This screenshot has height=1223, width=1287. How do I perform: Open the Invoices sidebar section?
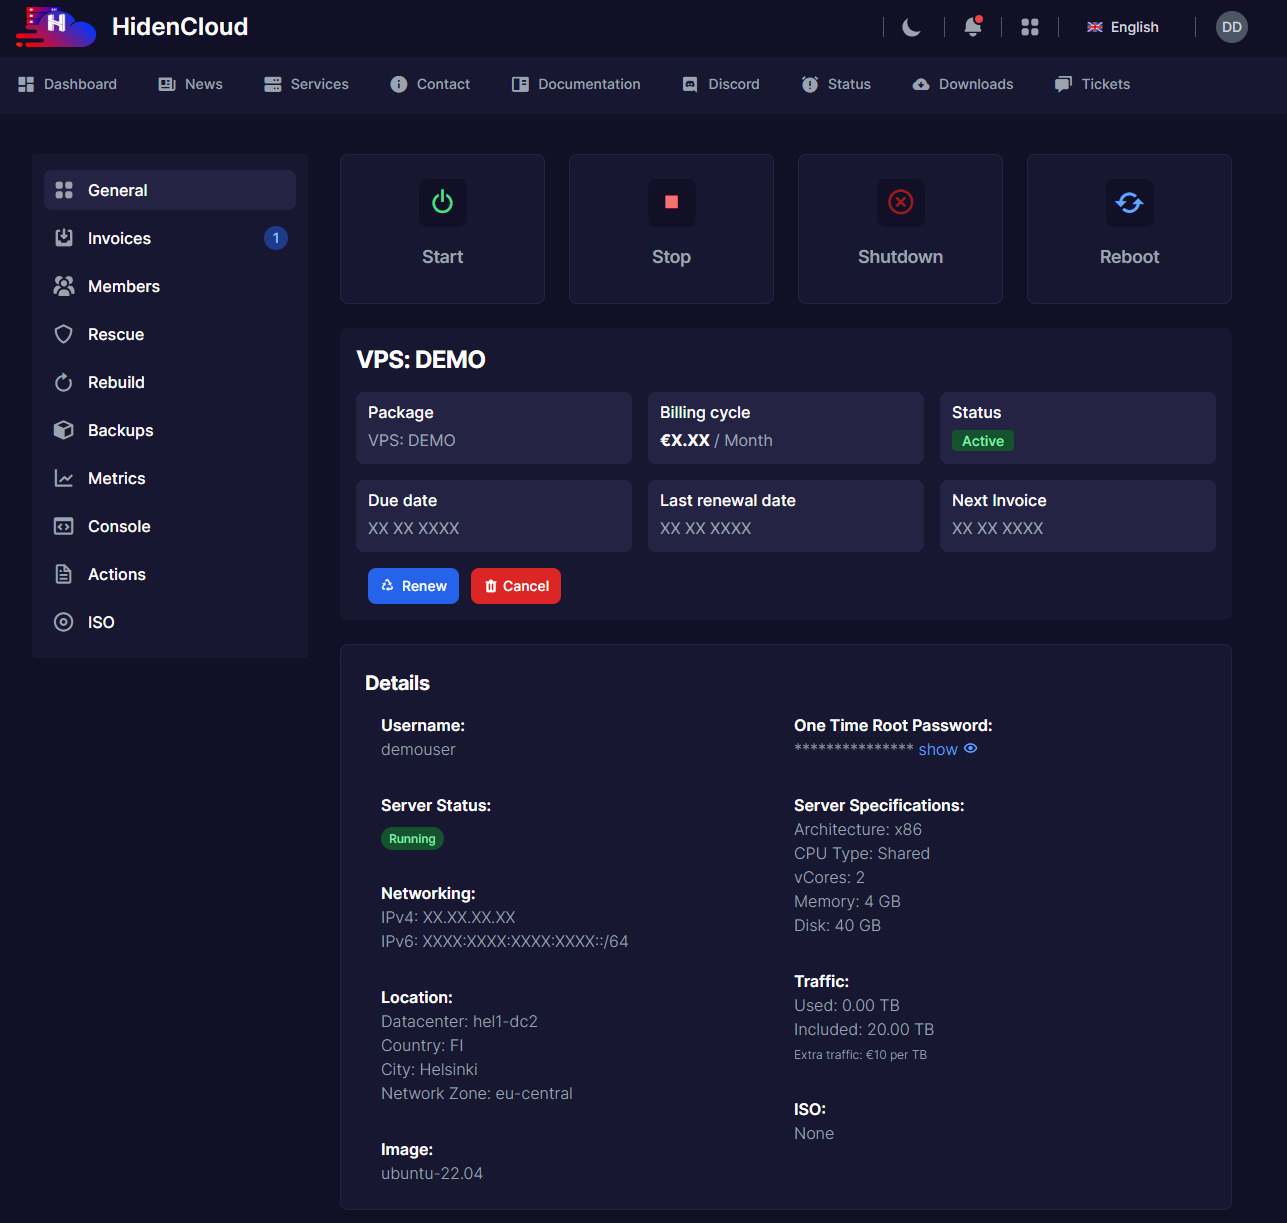(x=119, y=238)
